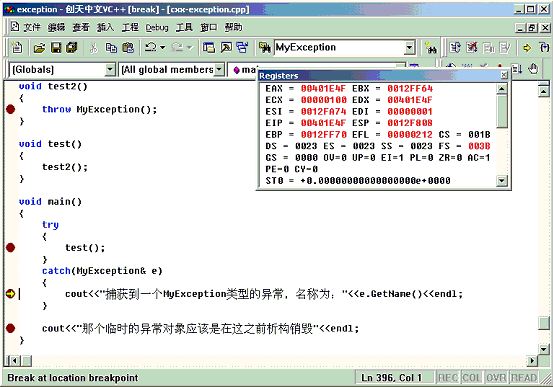Open the 编辑 menu
This screenshot has width=553, height=387.
pyautogui.click(x=56, y=27)
